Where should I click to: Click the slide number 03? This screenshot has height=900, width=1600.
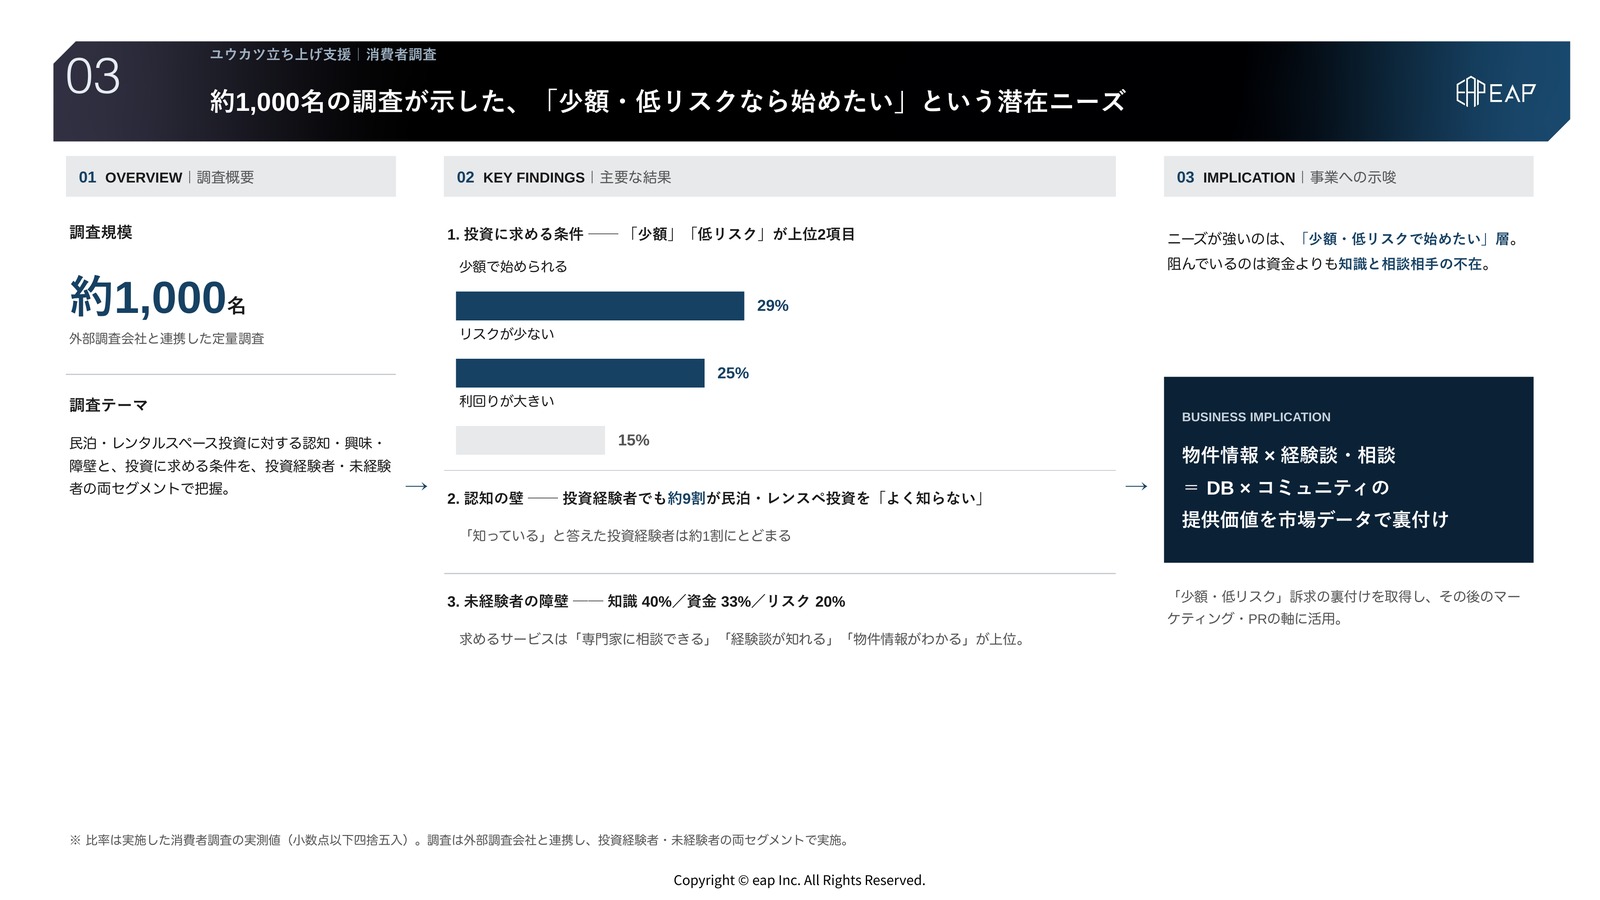coord(93,77)
